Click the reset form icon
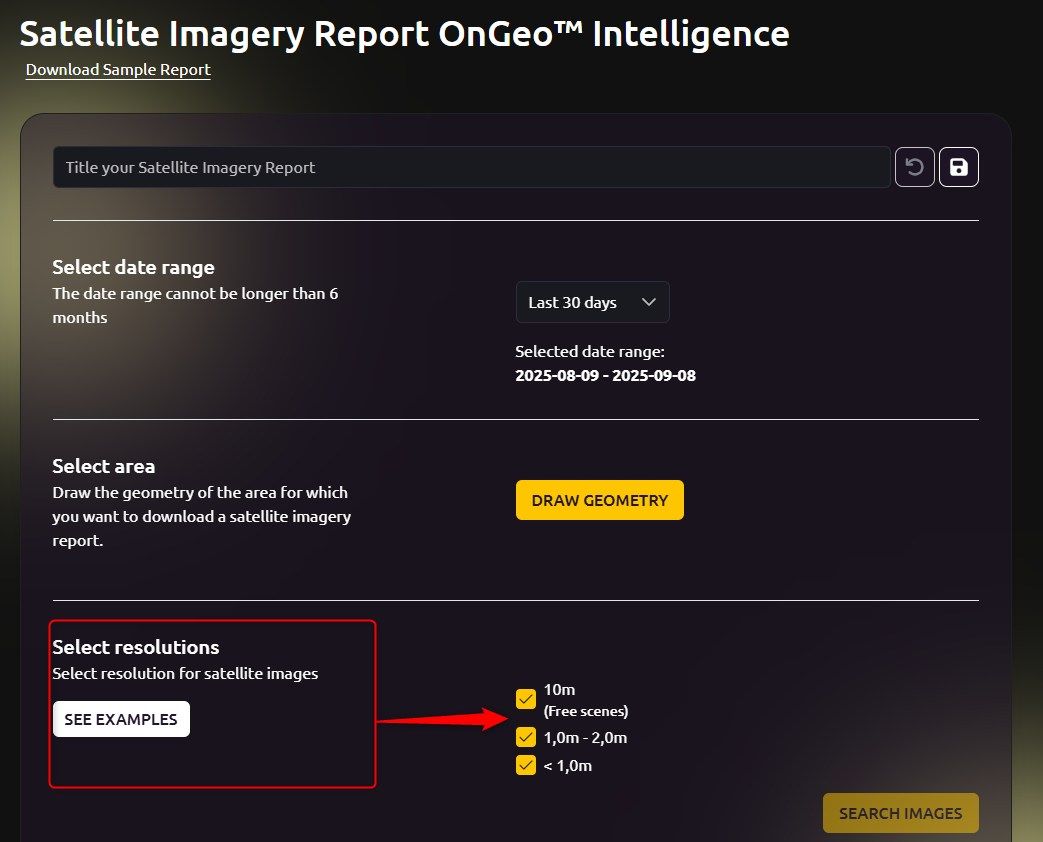1043x842 pixels. tap(915, 167)
